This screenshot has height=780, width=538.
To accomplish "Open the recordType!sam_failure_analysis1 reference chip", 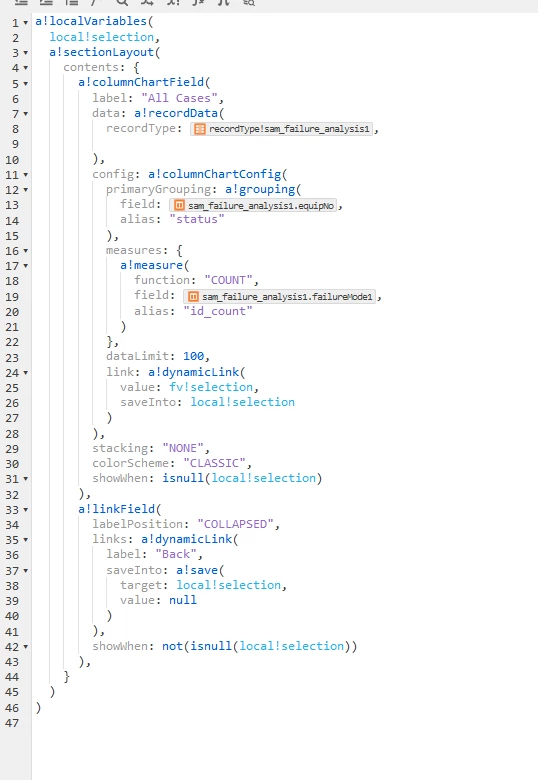I will (281, 129).
